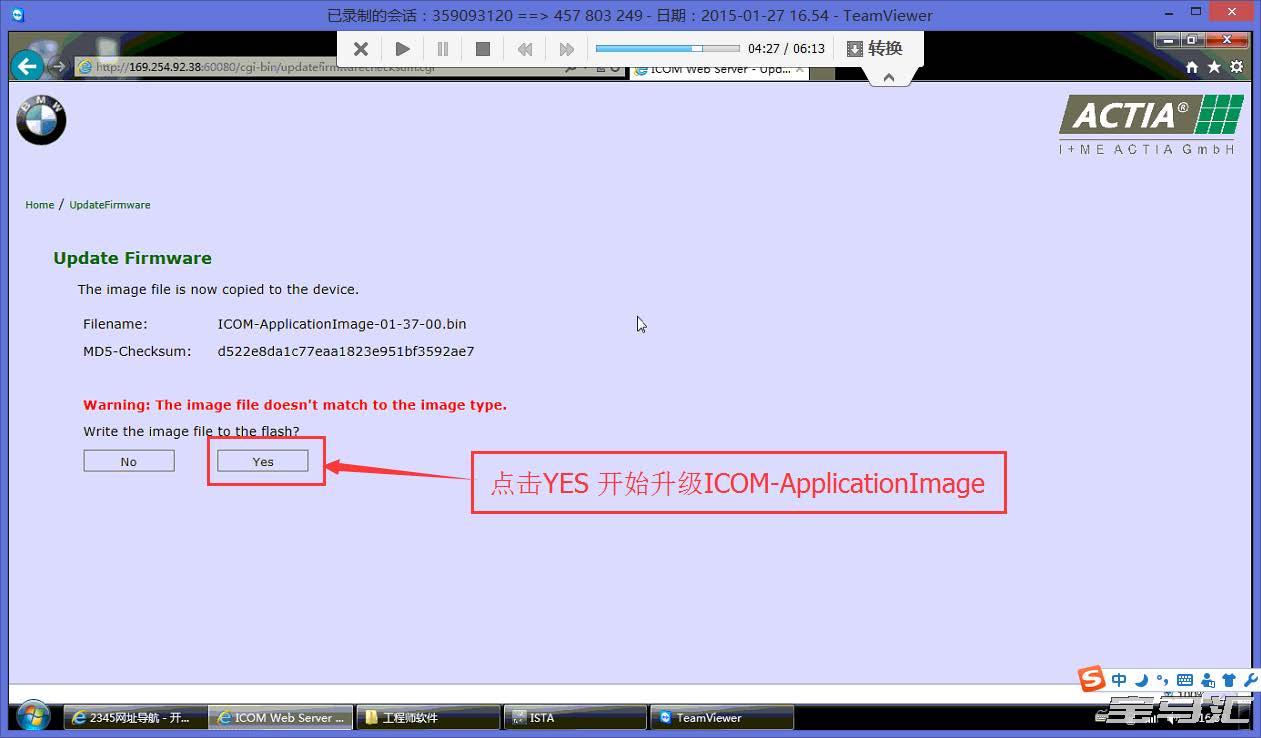Open the Sogou user account icon

(1208, 680)
